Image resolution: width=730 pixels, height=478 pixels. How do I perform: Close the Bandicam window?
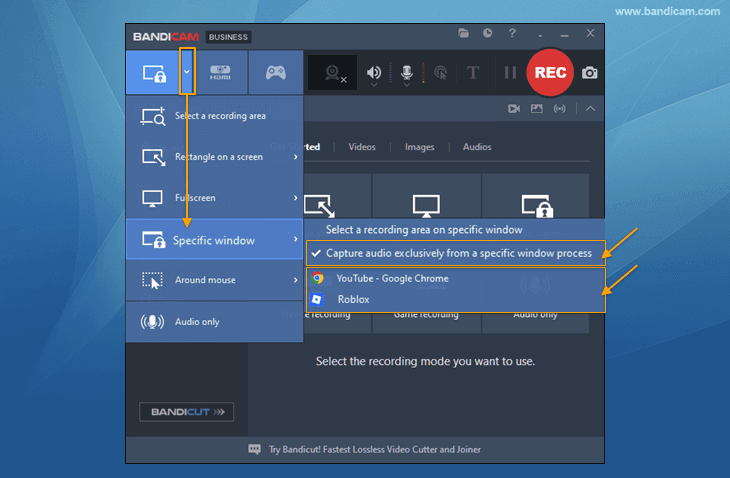tap(590, 33)
